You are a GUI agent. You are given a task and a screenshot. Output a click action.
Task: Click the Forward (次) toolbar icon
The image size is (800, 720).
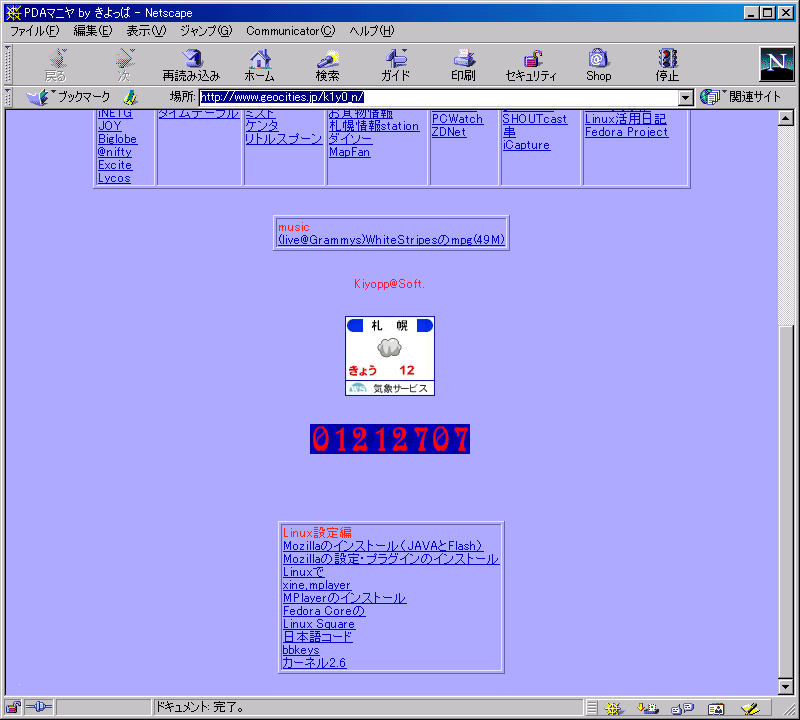pyautogui.click(x=124, y=65)
